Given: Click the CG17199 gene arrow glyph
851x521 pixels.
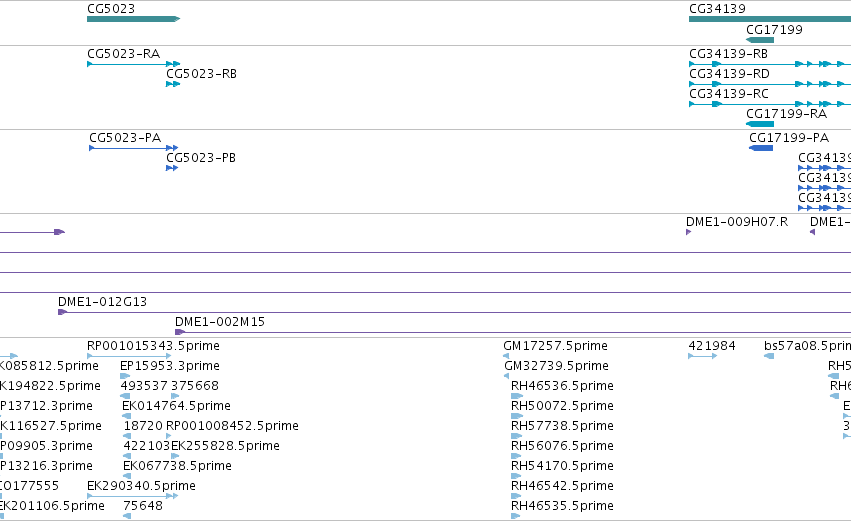Looking at the screenshot, I should pos(760,40).
